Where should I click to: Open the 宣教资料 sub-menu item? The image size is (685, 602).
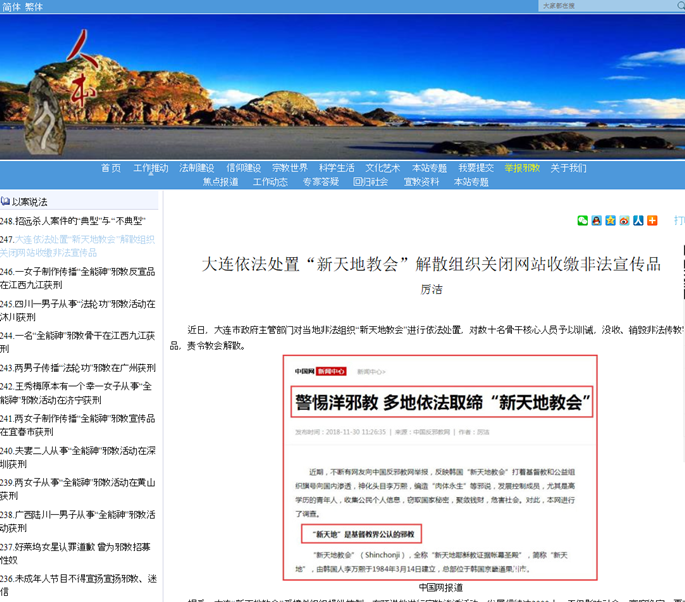click(x=421, y=182)
